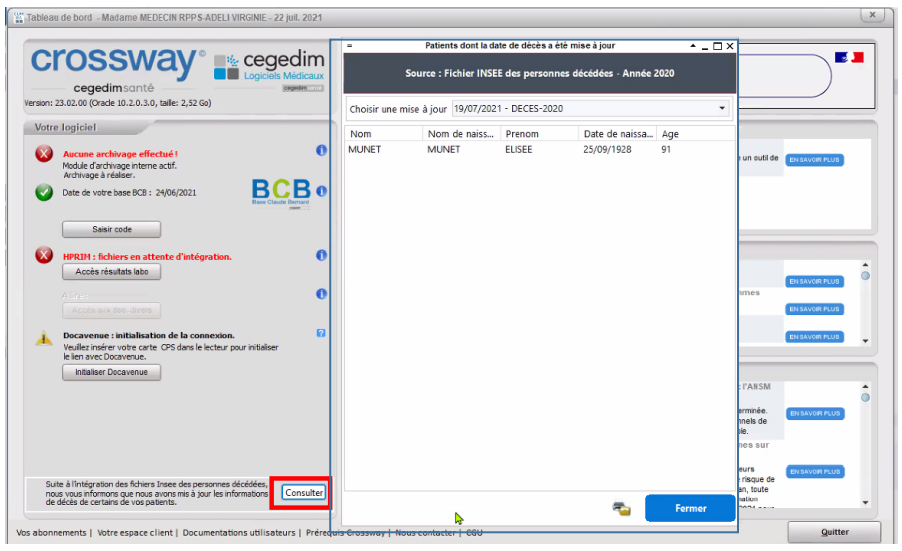Click the system menu icon in the dialog's top-left corner
The height and width of the screenshot is (551, 902).
(x=350, y=46)
